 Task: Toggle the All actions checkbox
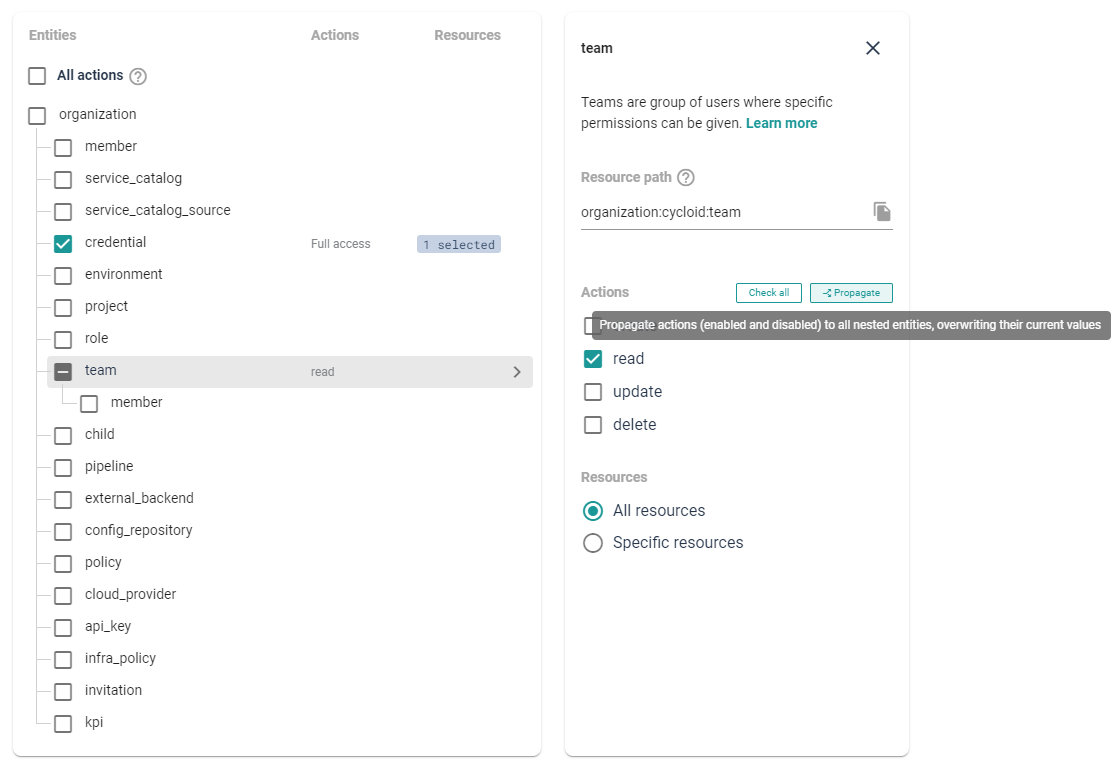(37, 76)
